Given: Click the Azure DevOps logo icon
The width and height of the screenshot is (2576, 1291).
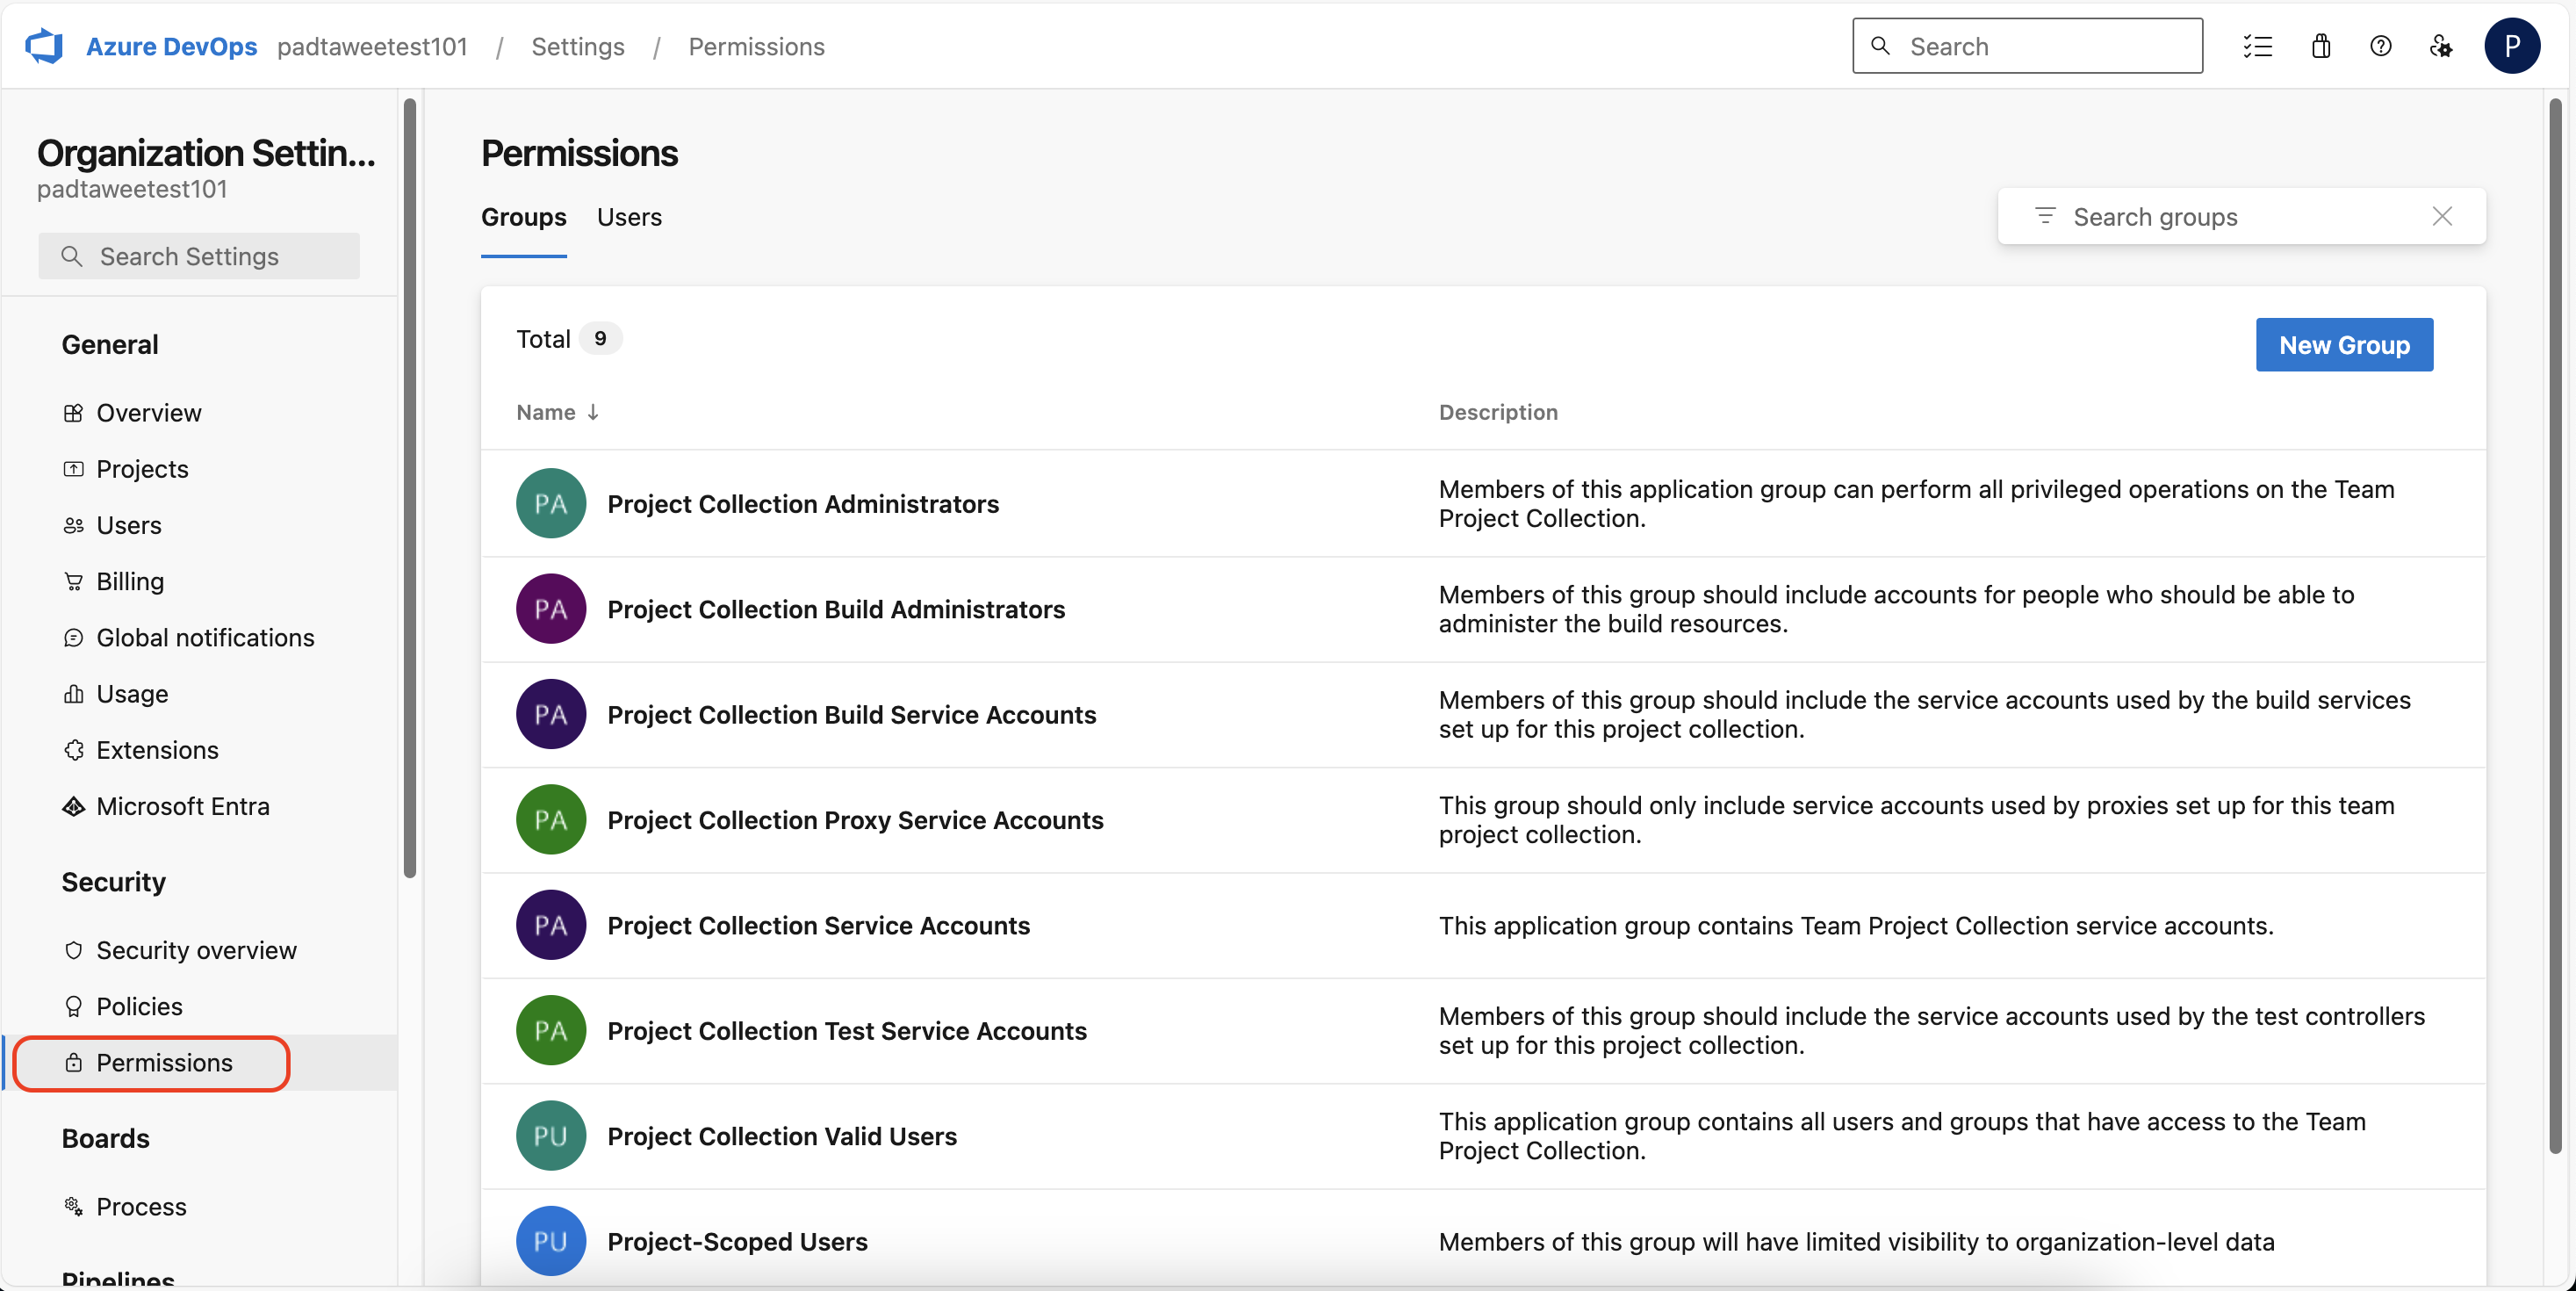Looking at the screenshot, I should (x=44, y=46).
